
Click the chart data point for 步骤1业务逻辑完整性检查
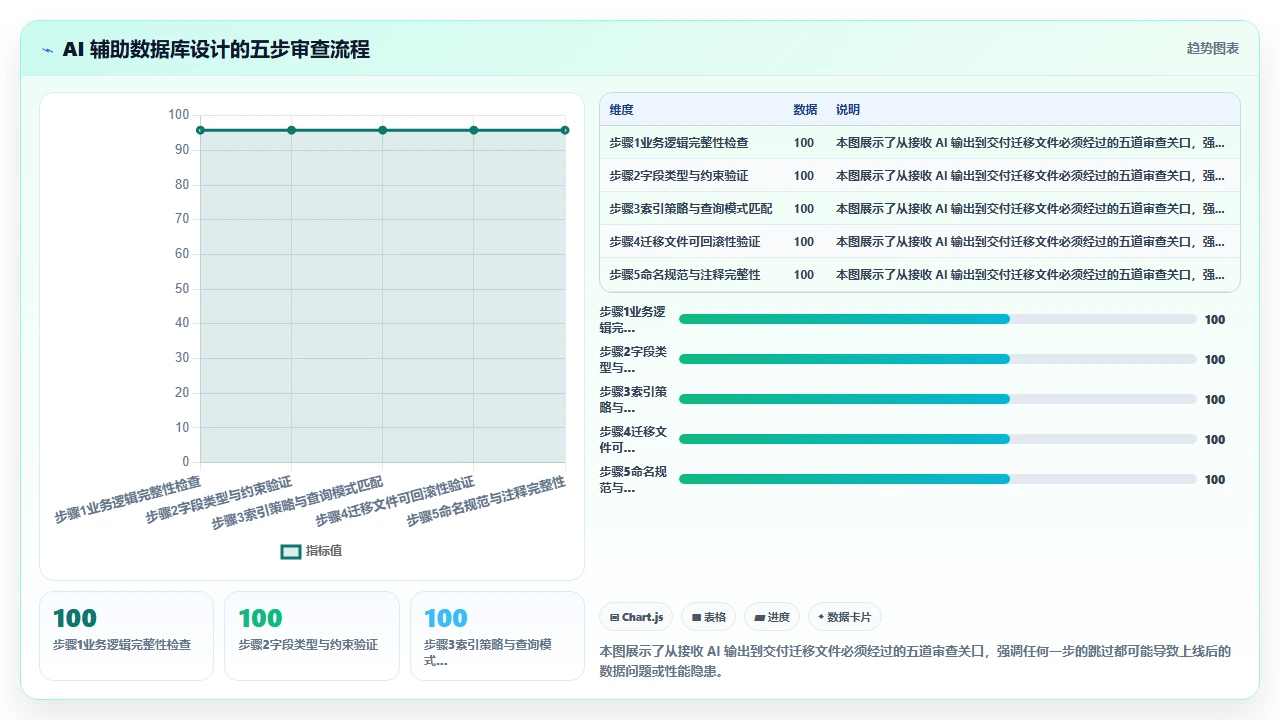(x=200, y=130)
